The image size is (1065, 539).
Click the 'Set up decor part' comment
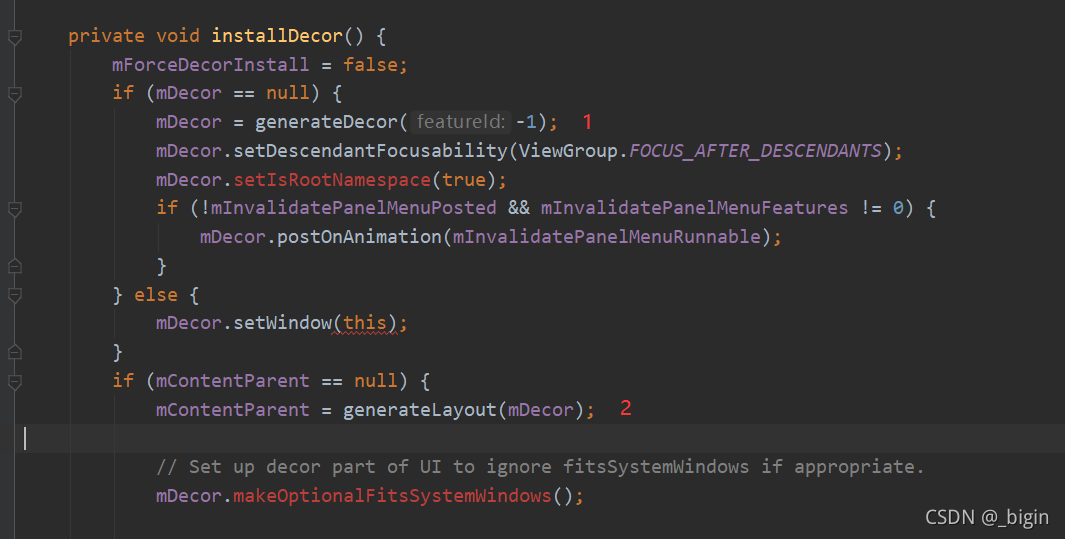pyautogui.click(x=540, y=467)
